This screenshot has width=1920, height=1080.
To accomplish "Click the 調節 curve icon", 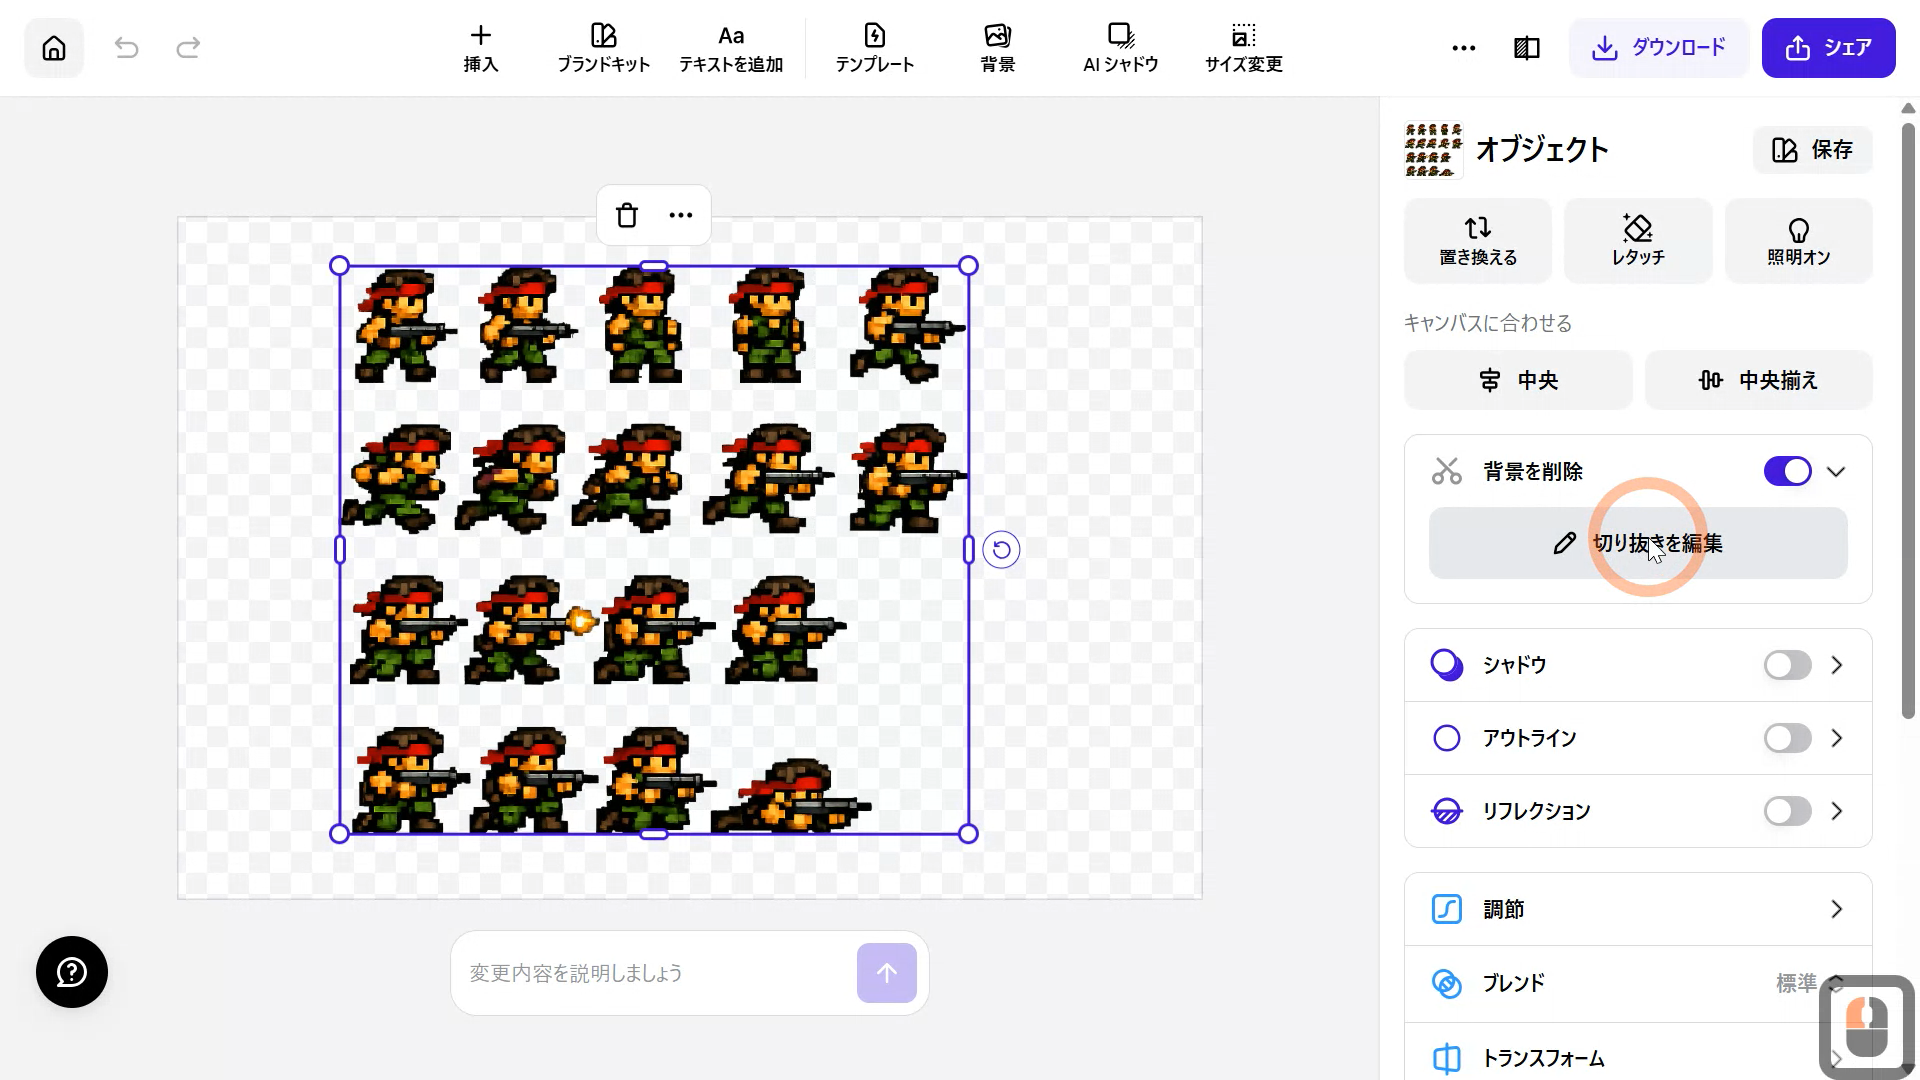I will point(1447,909).
